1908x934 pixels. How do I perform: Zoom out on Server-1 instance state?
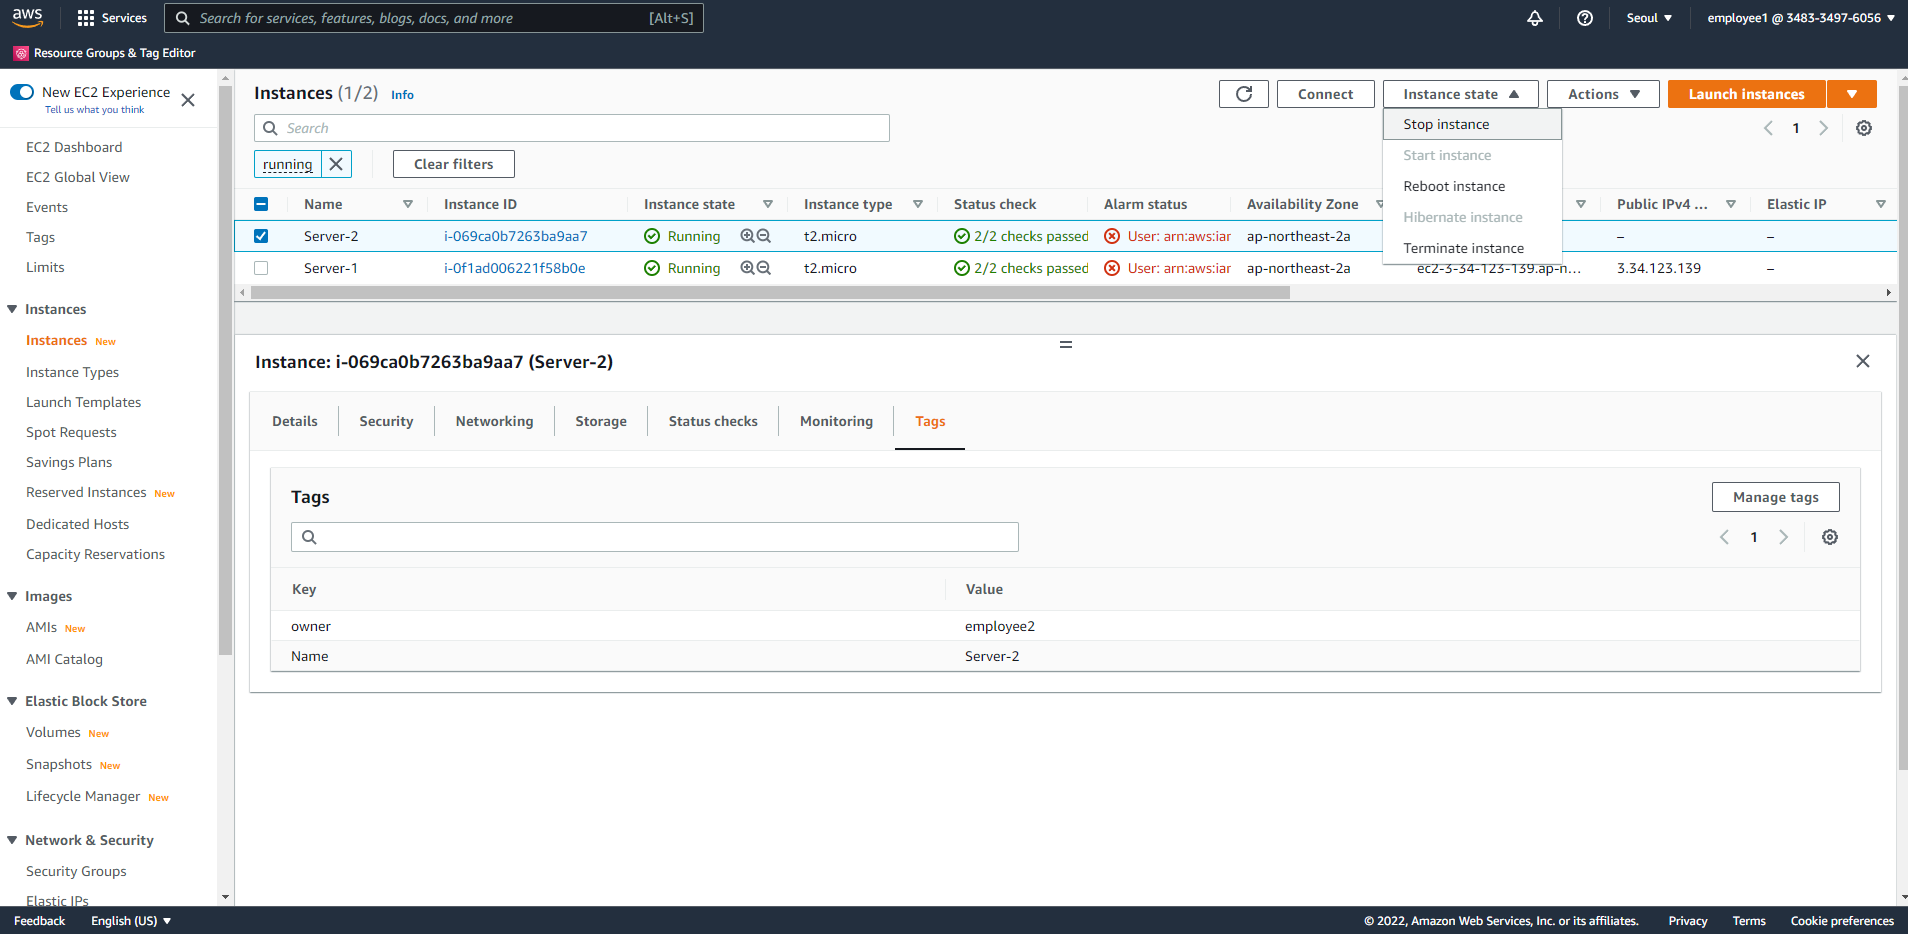point(764,268)
